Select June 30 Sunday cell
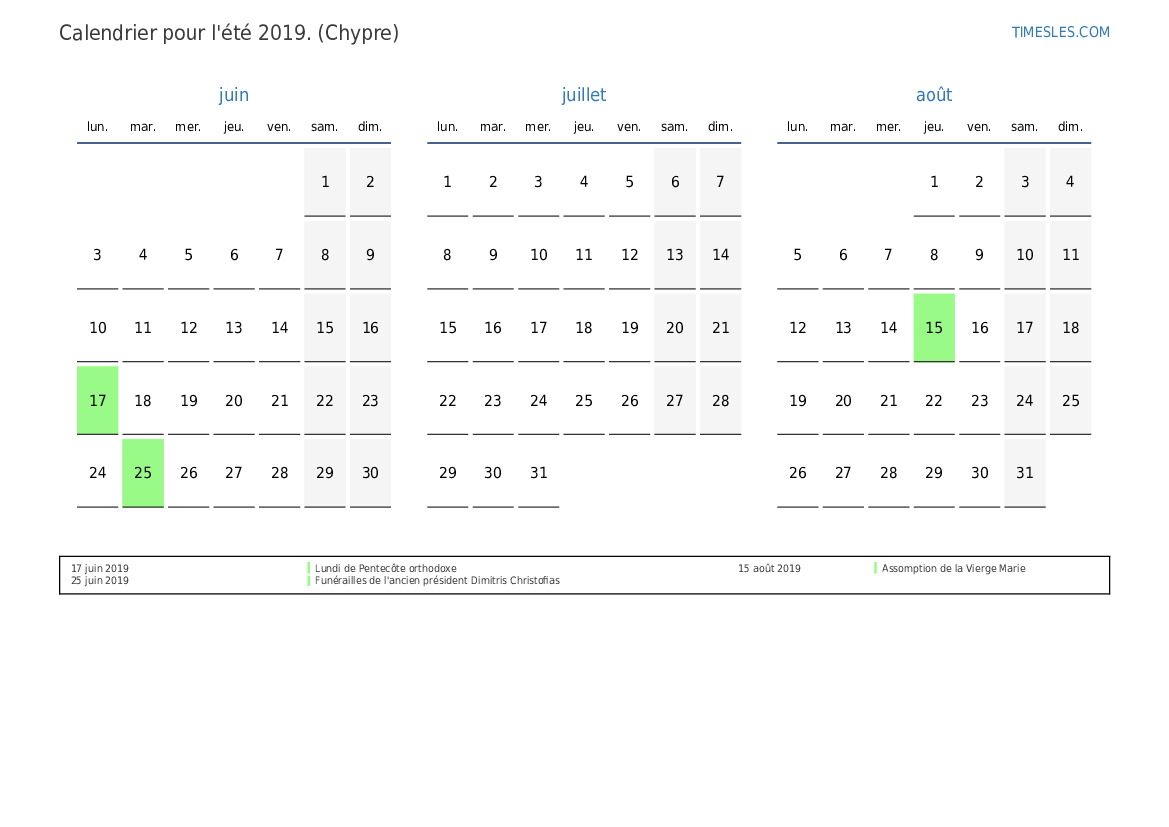1169x827 pixels. click(370, 473)
